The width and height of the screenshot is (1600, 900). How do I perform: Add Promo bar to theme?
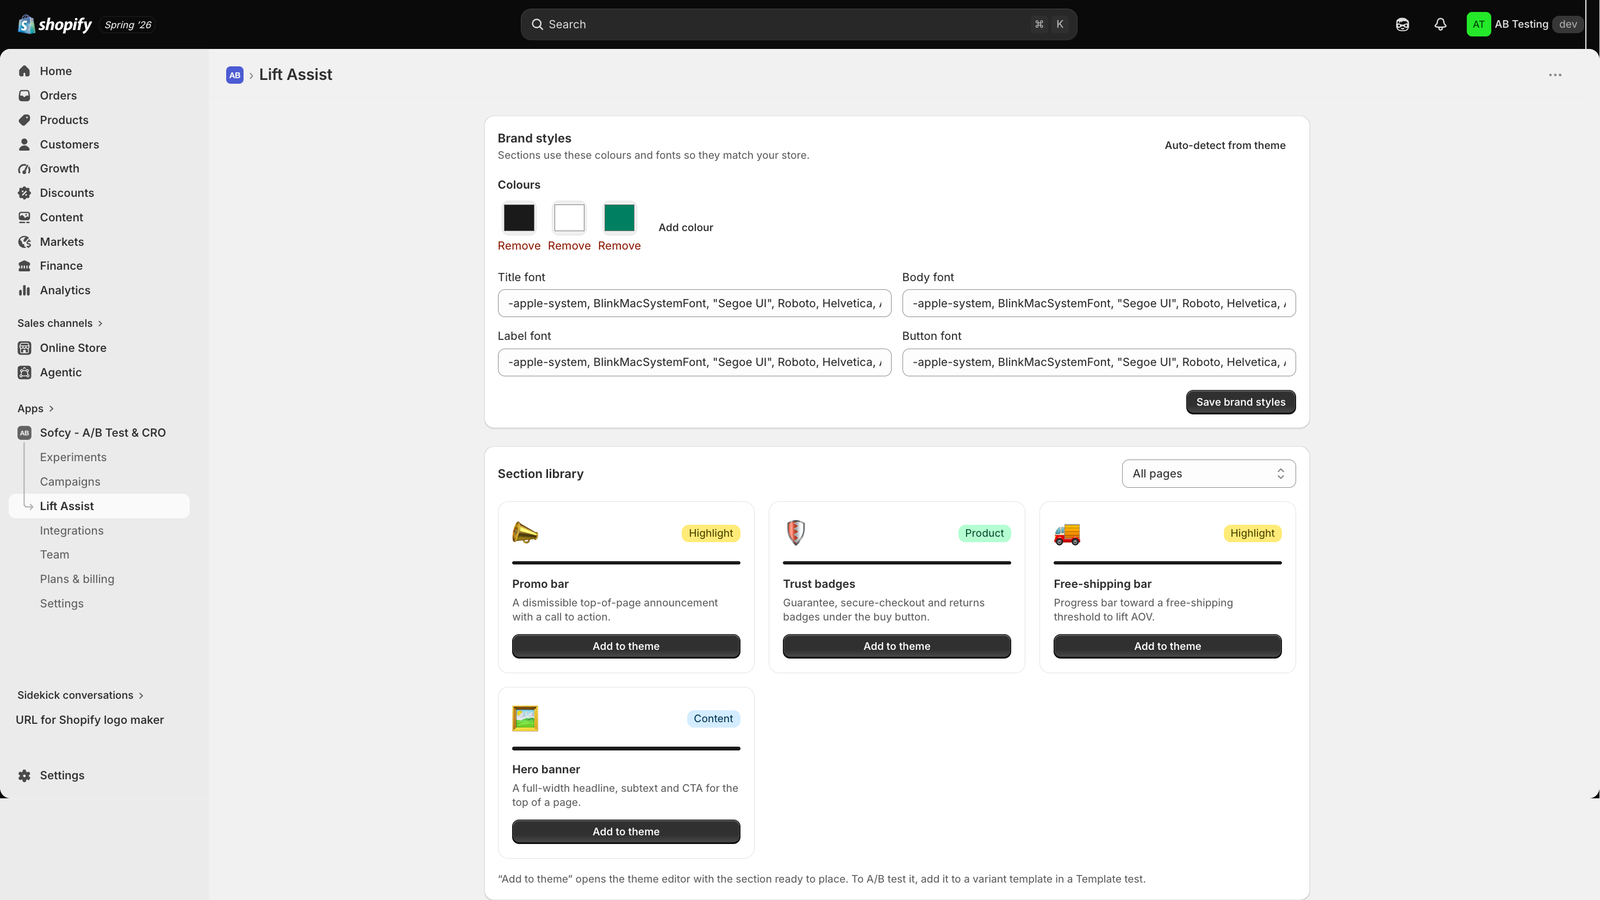[x=626, y=646]
